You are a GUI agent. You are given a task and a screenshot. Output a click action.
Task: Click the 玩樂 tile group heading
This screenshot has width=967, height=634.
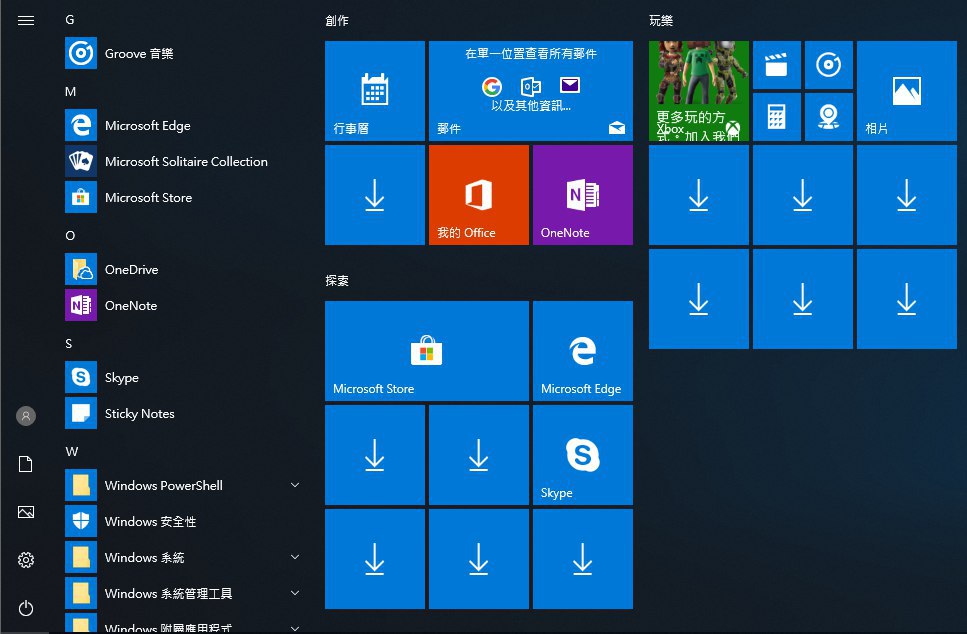[661, 21]
